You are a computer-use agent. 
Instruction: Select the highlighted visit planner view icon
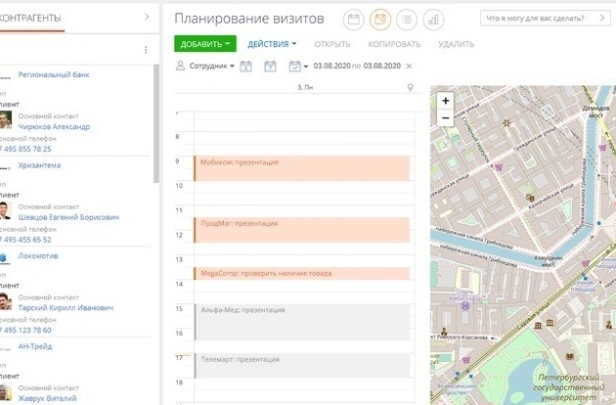tap(380, 19)
